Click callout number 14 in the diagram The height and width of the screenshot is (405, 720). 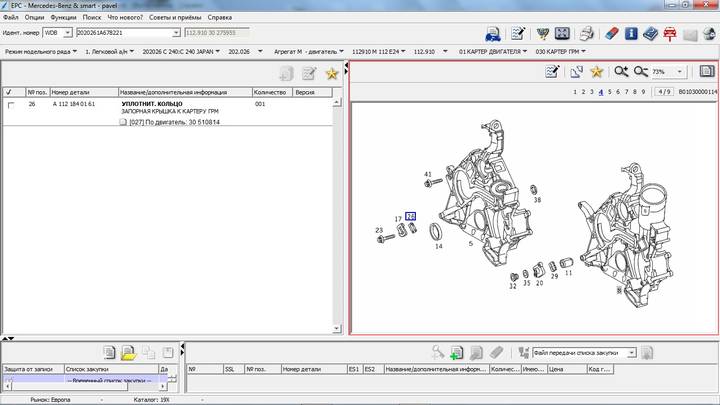(x=438, y=246)
